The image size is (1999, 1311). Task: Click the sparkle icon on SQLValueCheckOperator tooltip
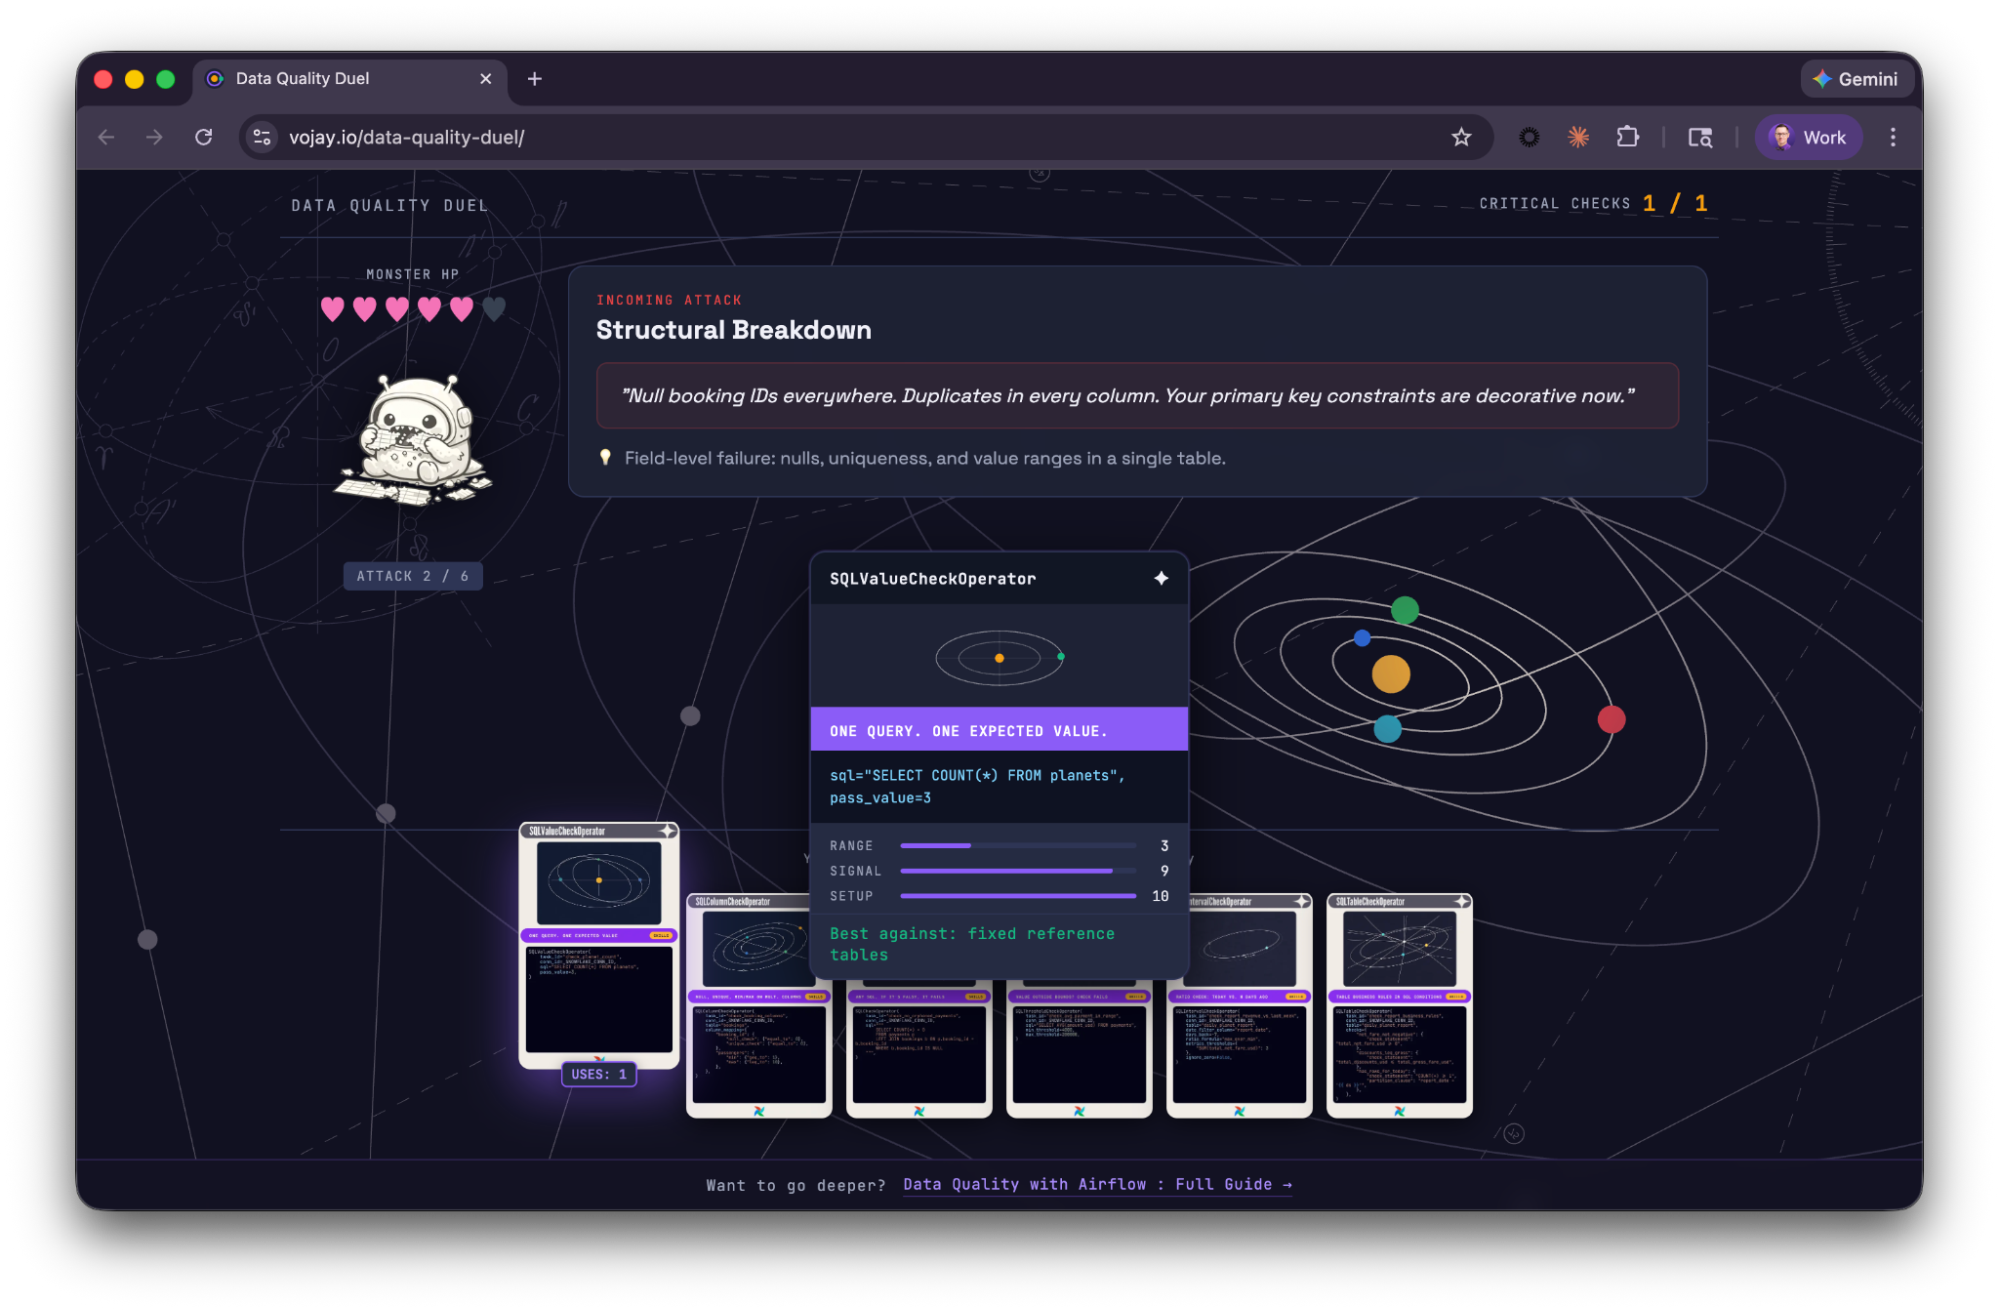1161,578
